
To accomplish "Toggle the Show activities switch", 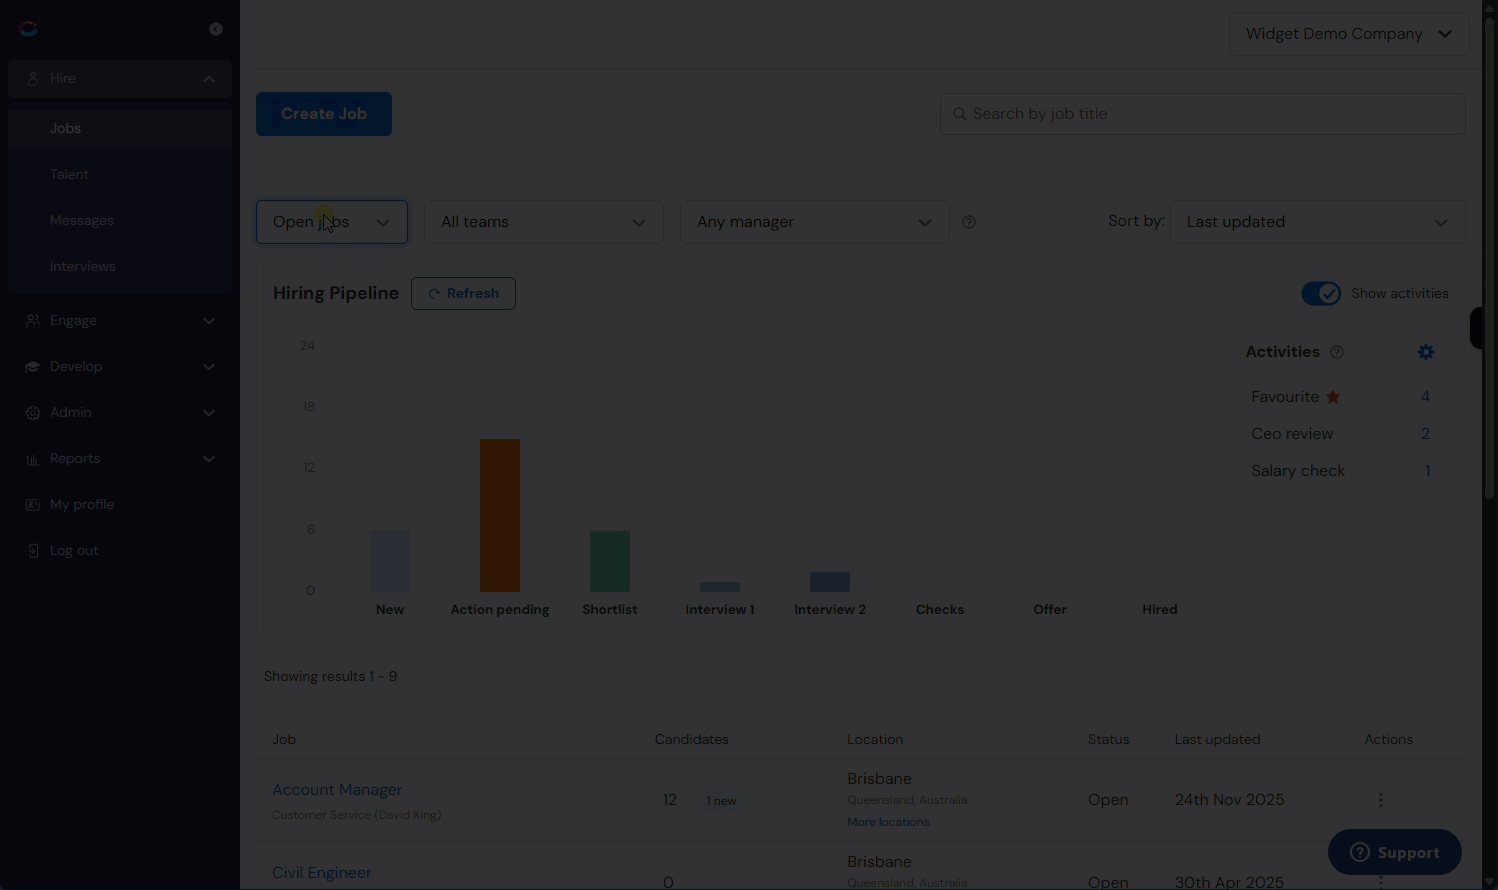I will 1321,293.
